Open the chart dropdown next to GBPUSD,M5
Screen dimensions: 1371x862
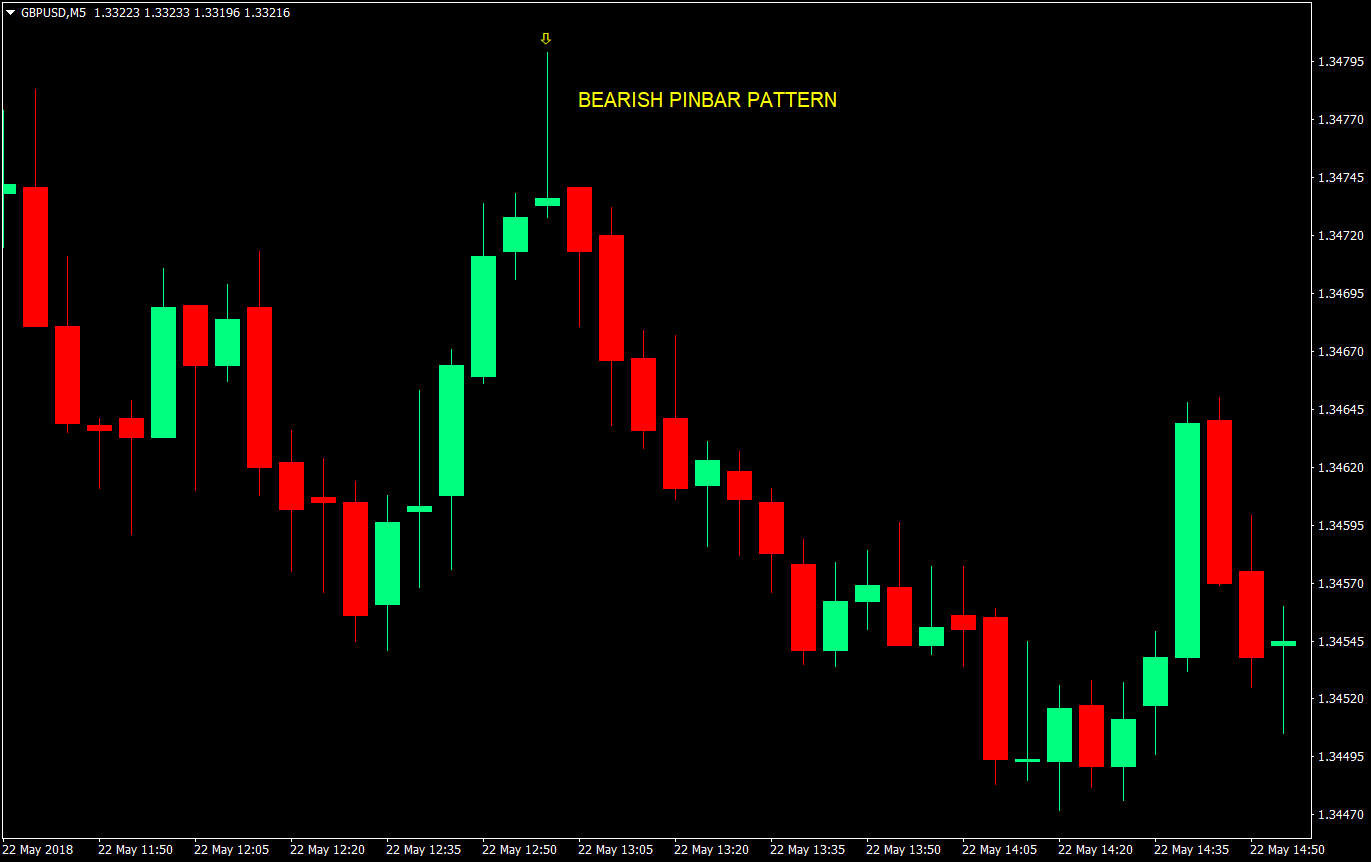(10, 13)
